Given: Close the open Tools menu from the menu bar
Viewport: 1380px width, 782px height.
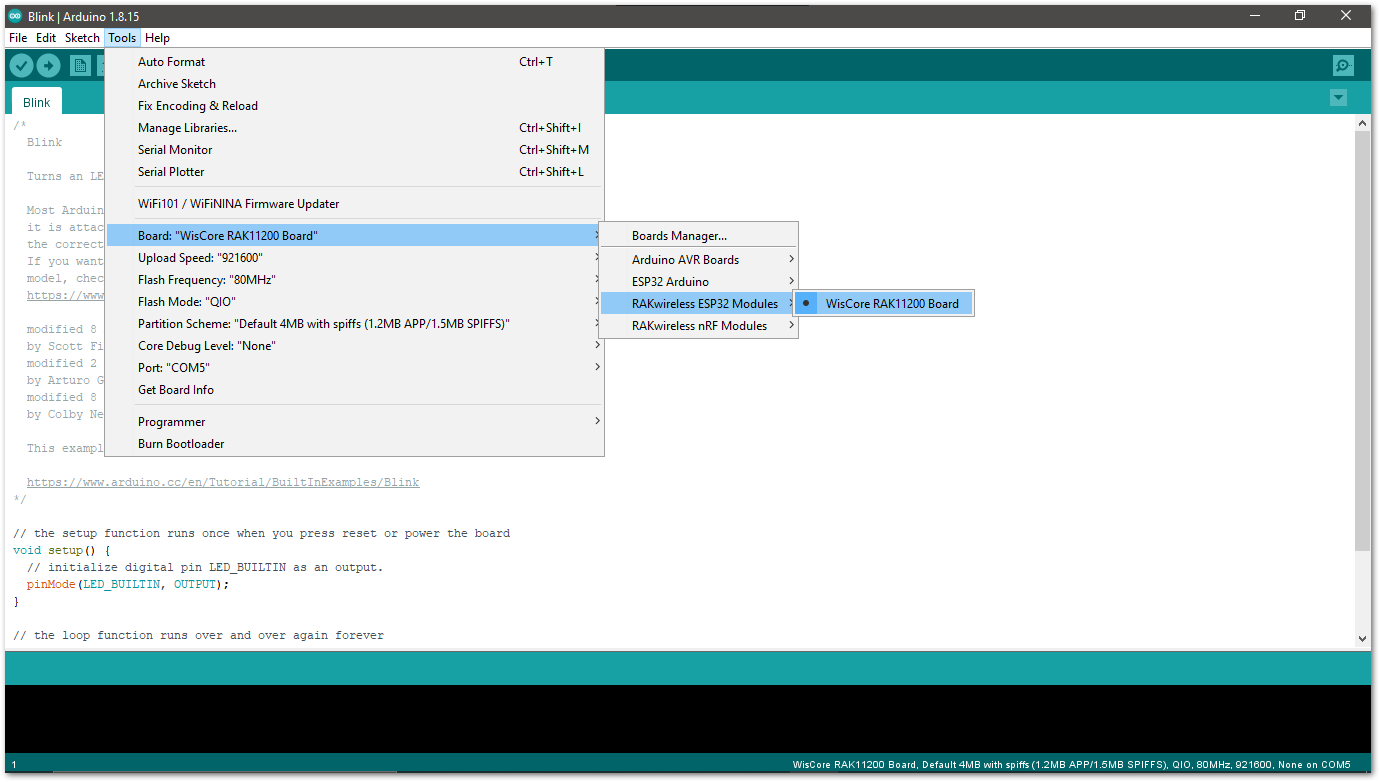Looking at the screenshot, I should click(x=122, y=38).
